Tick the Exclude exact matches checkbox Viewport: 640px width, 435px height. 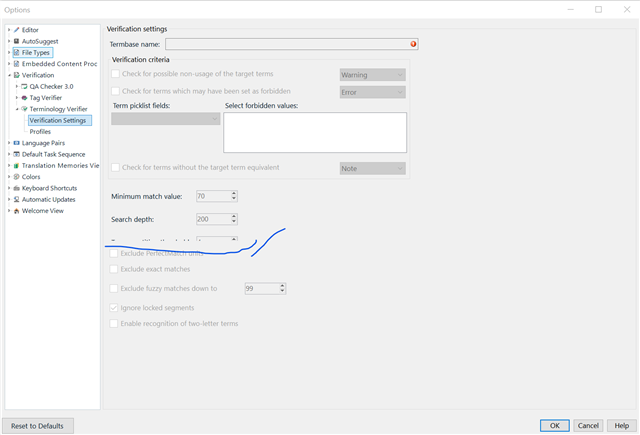114,269
